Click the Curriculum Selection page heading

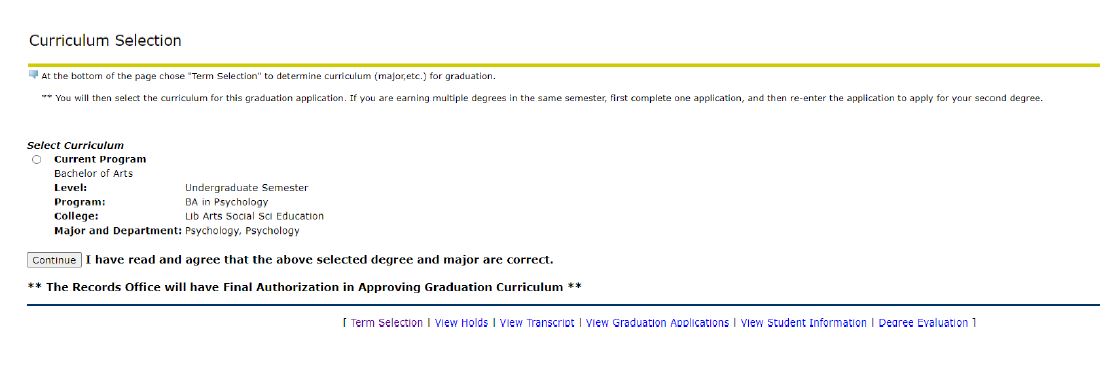pos(105,41)
